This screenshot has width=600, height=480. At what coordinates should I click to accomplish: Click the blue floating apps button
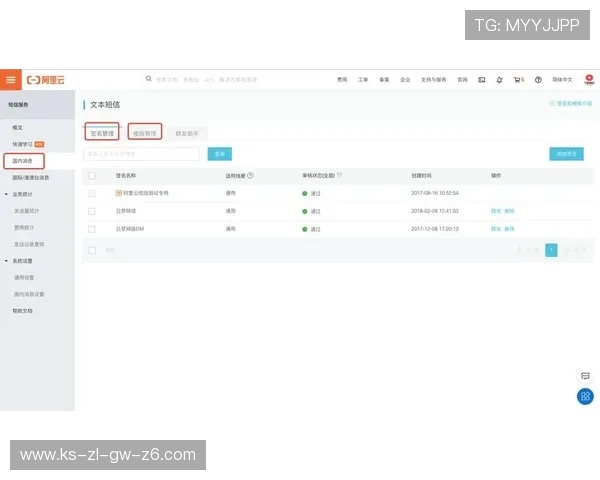click(x=585, y=397)
